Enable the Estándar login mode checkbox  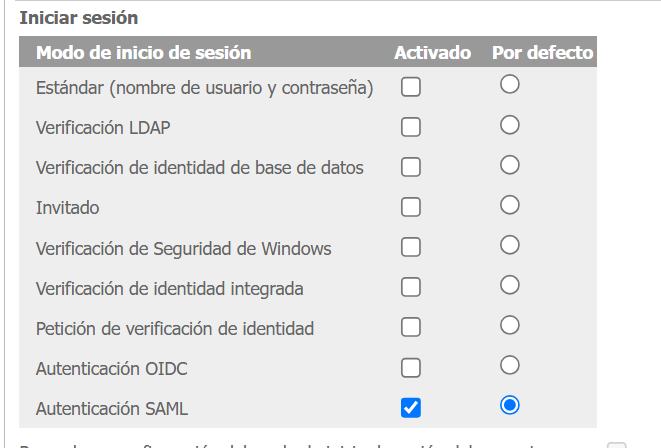point(410,87)
